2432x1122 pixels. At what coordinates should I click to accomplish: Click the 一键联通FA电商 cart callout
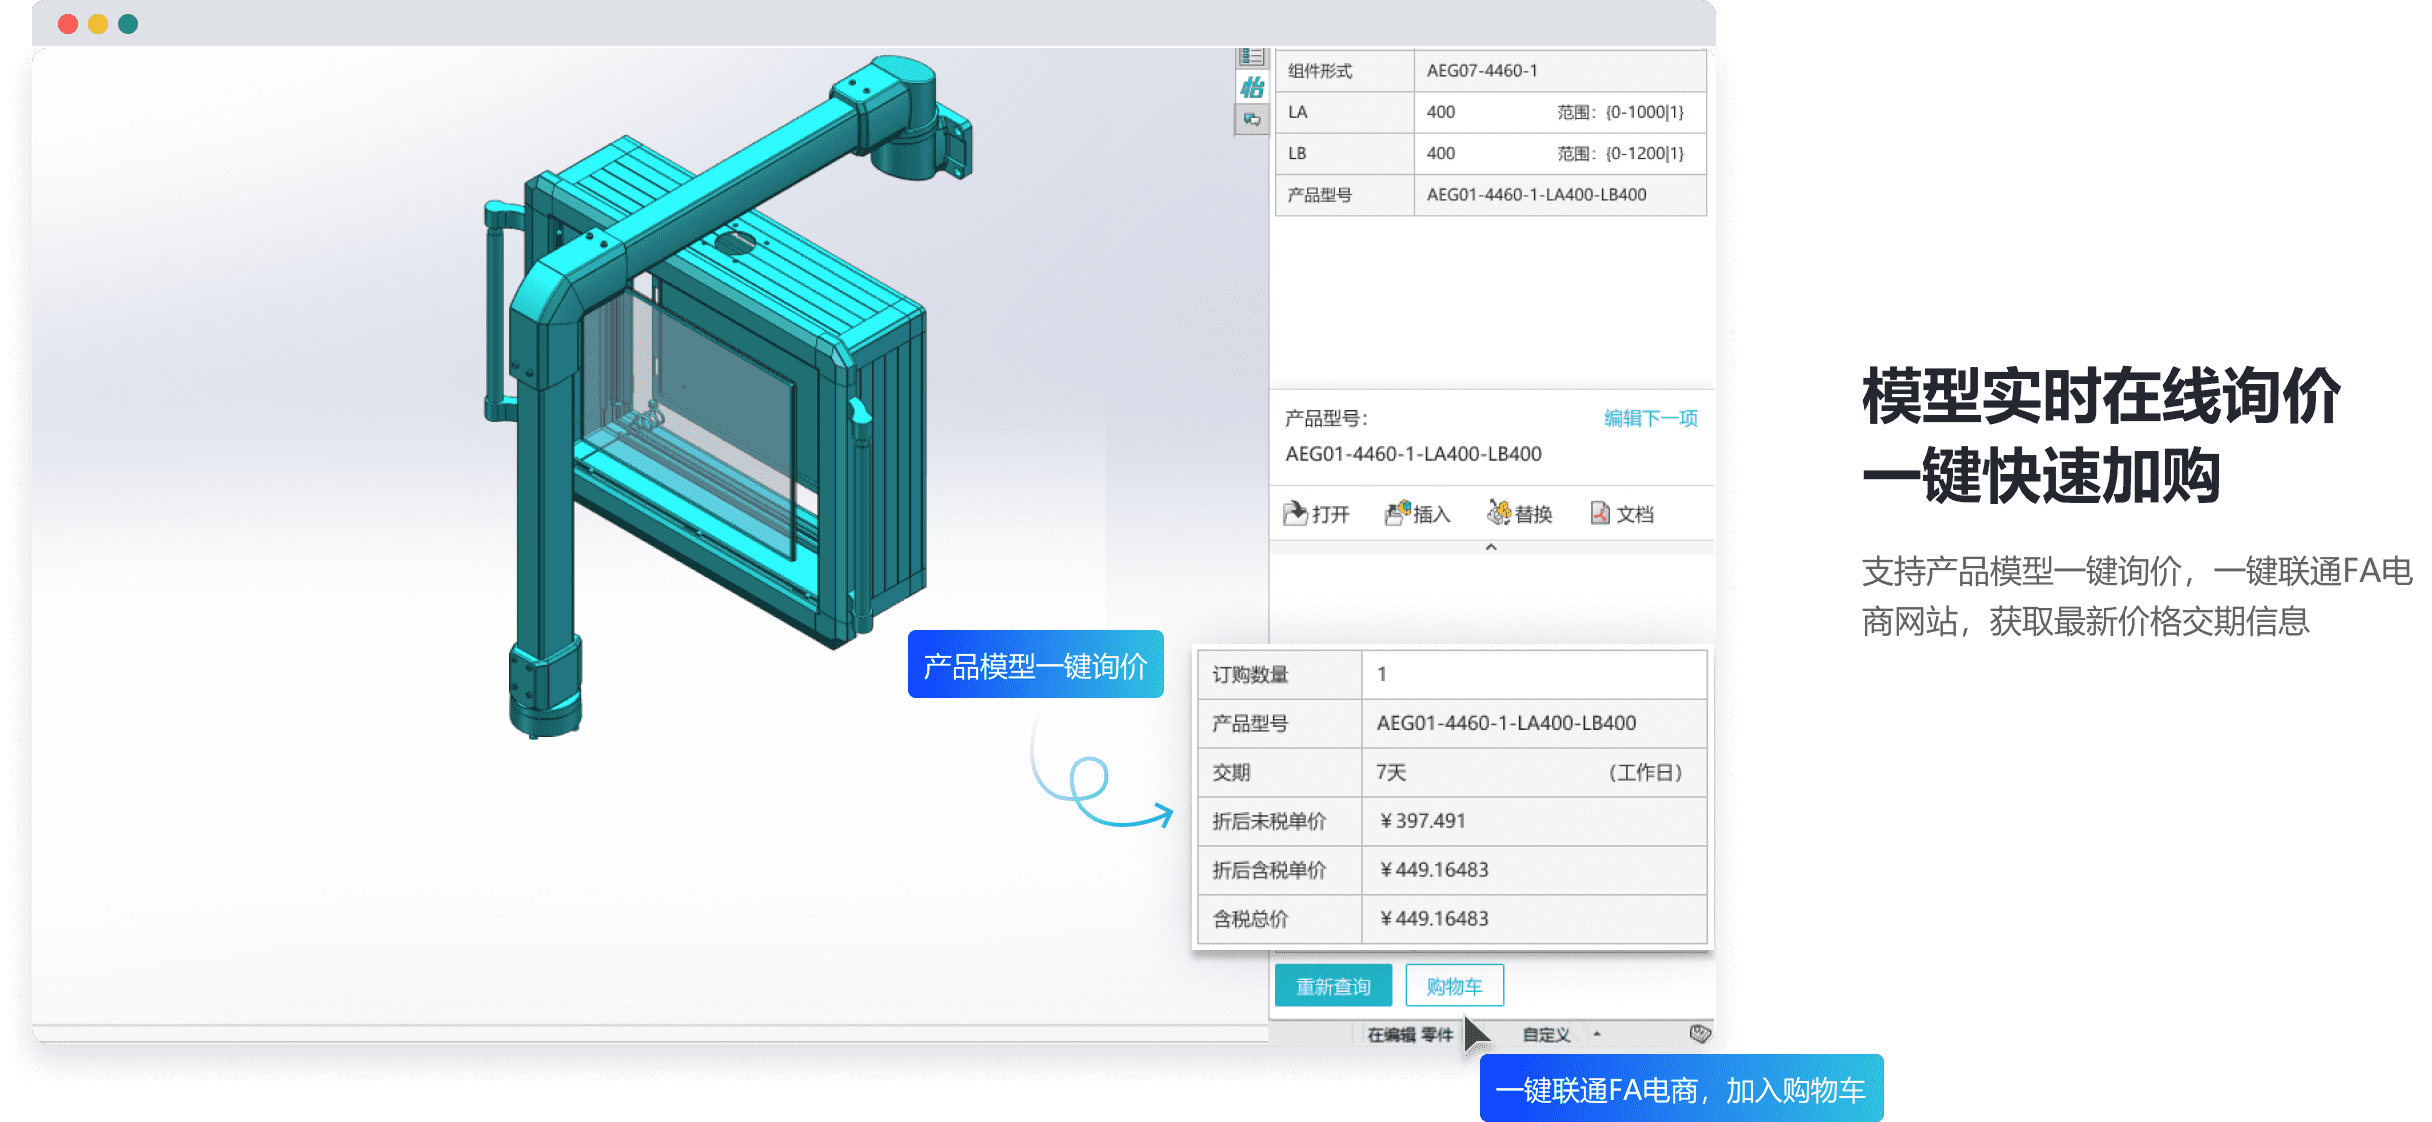[x=1680, y=1089]
